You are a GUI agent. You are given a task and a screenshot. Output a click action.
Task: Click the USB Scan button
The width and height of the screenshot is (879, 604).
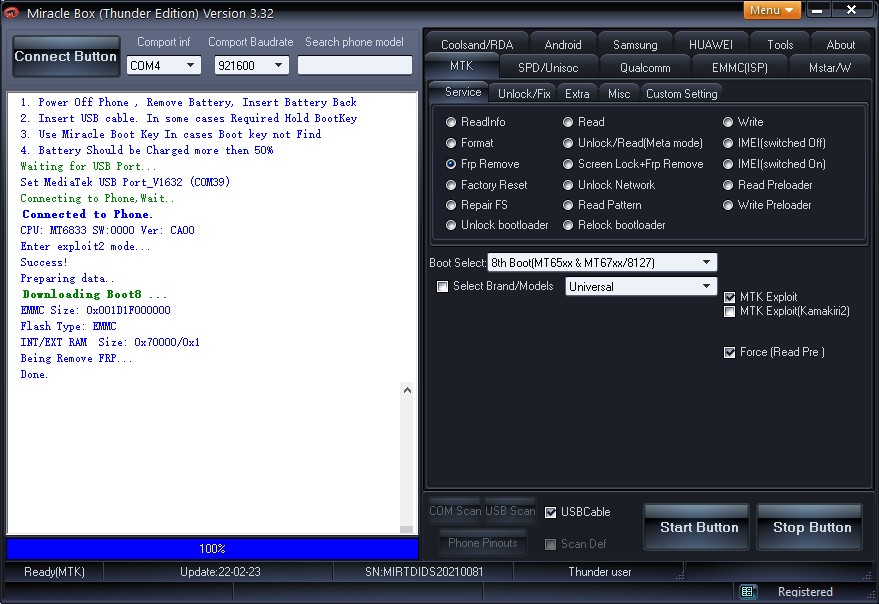point(510,511)
